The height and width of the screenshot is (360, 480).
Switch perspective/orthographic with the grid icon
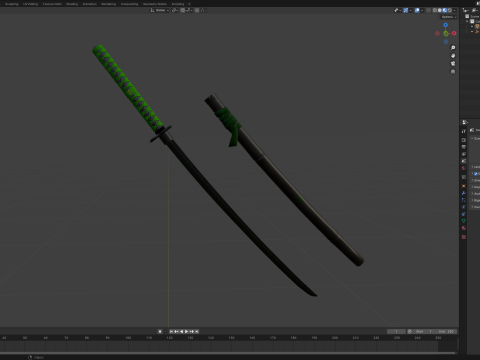coord(453,71)
